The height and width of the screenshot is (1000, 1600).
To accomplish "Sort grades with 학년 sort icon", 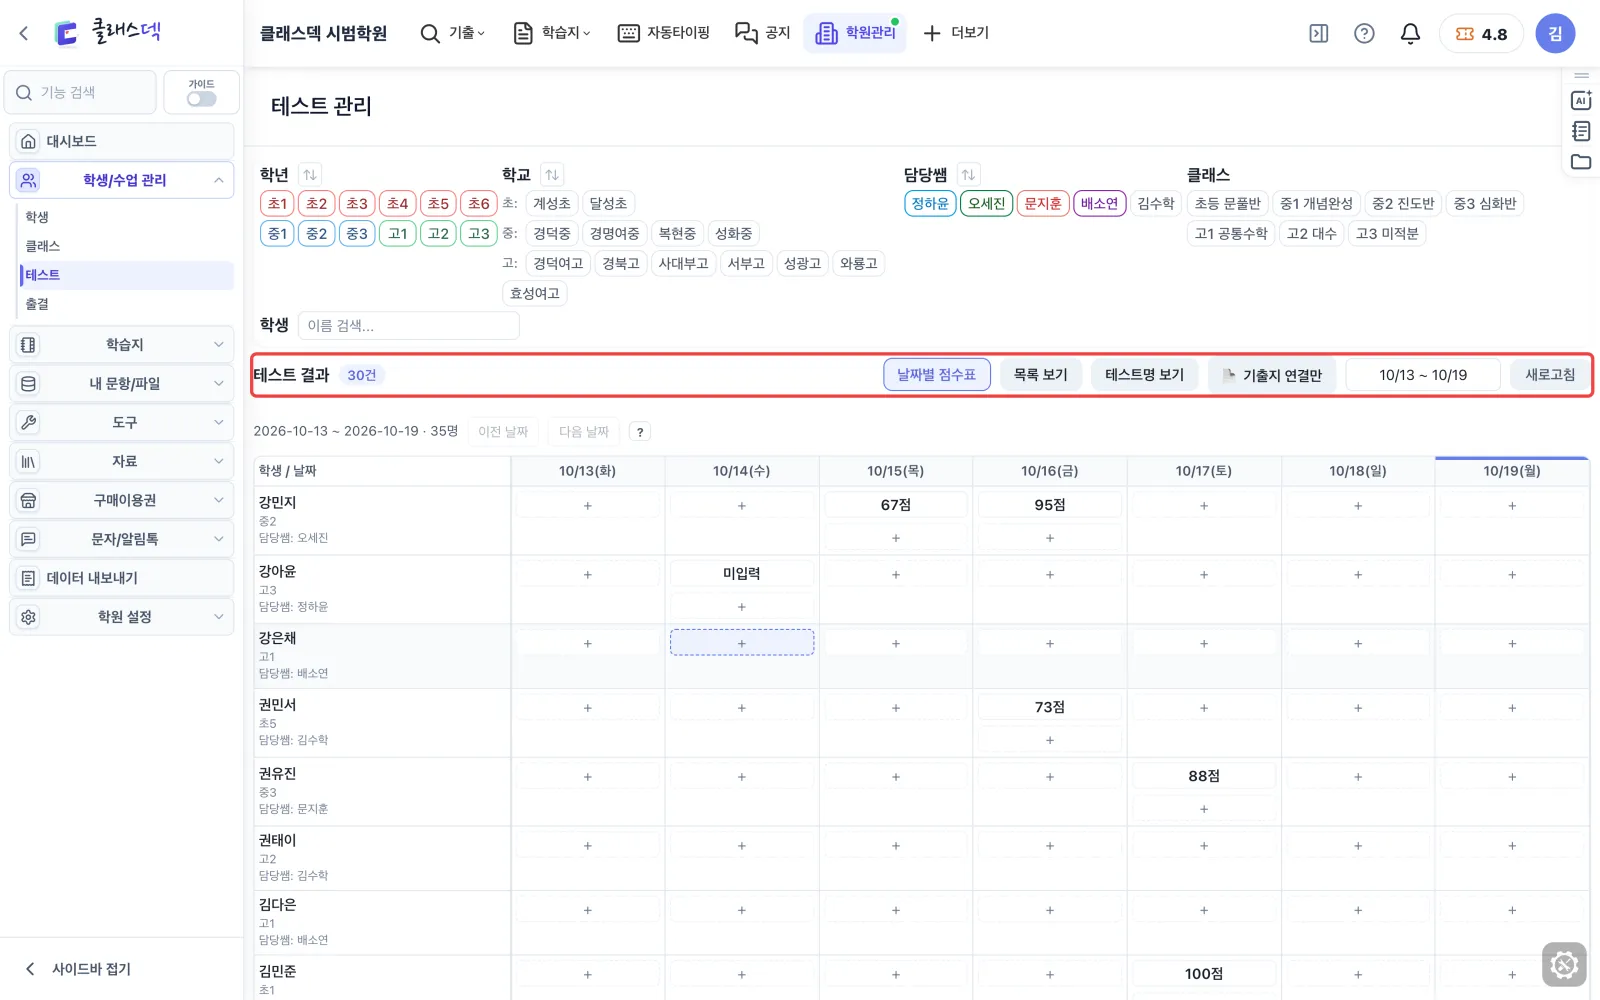I will coord(310,174).
